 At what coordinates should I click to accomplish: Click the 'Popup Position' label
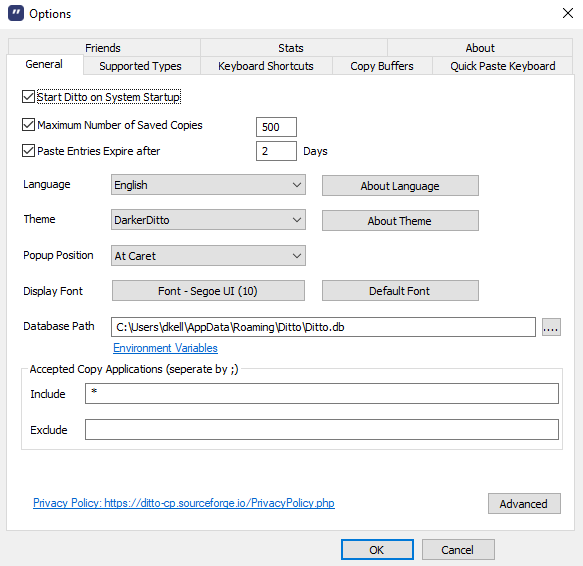(x=58, y=255)
